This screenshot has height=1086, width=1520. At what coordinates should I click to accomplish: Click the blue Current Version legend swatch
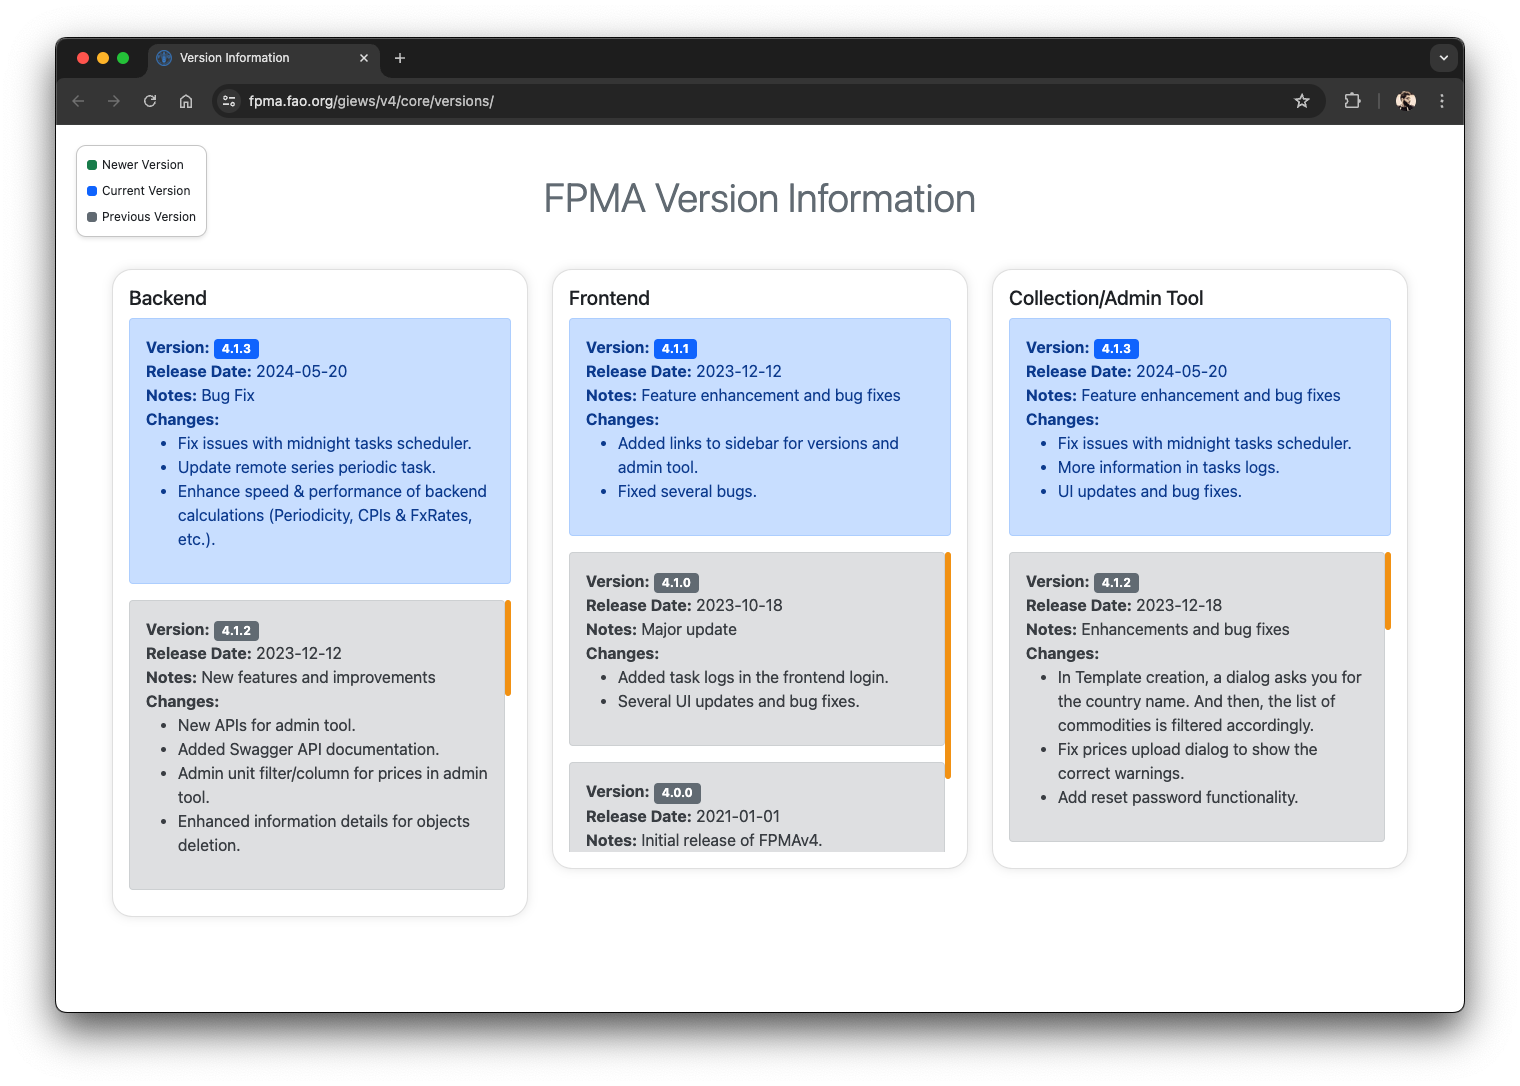92,191
